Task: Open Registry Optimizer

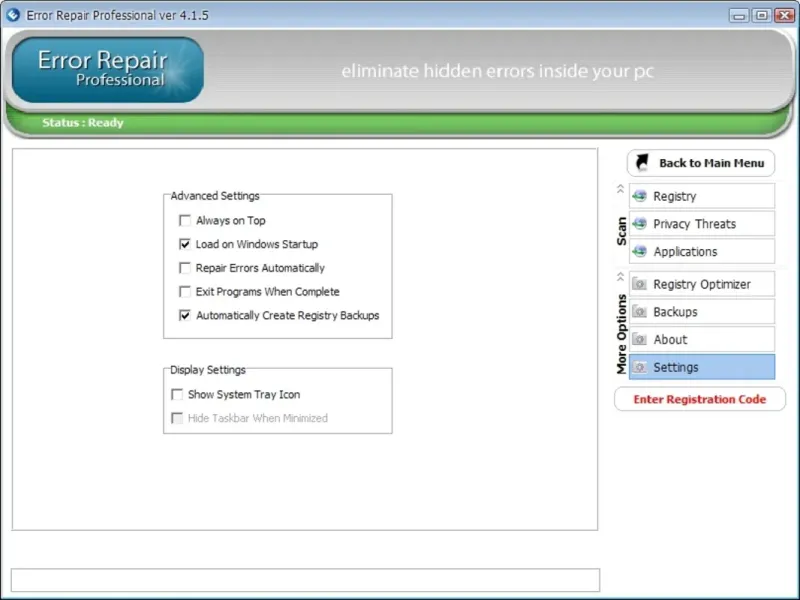Action: (702, 284)
